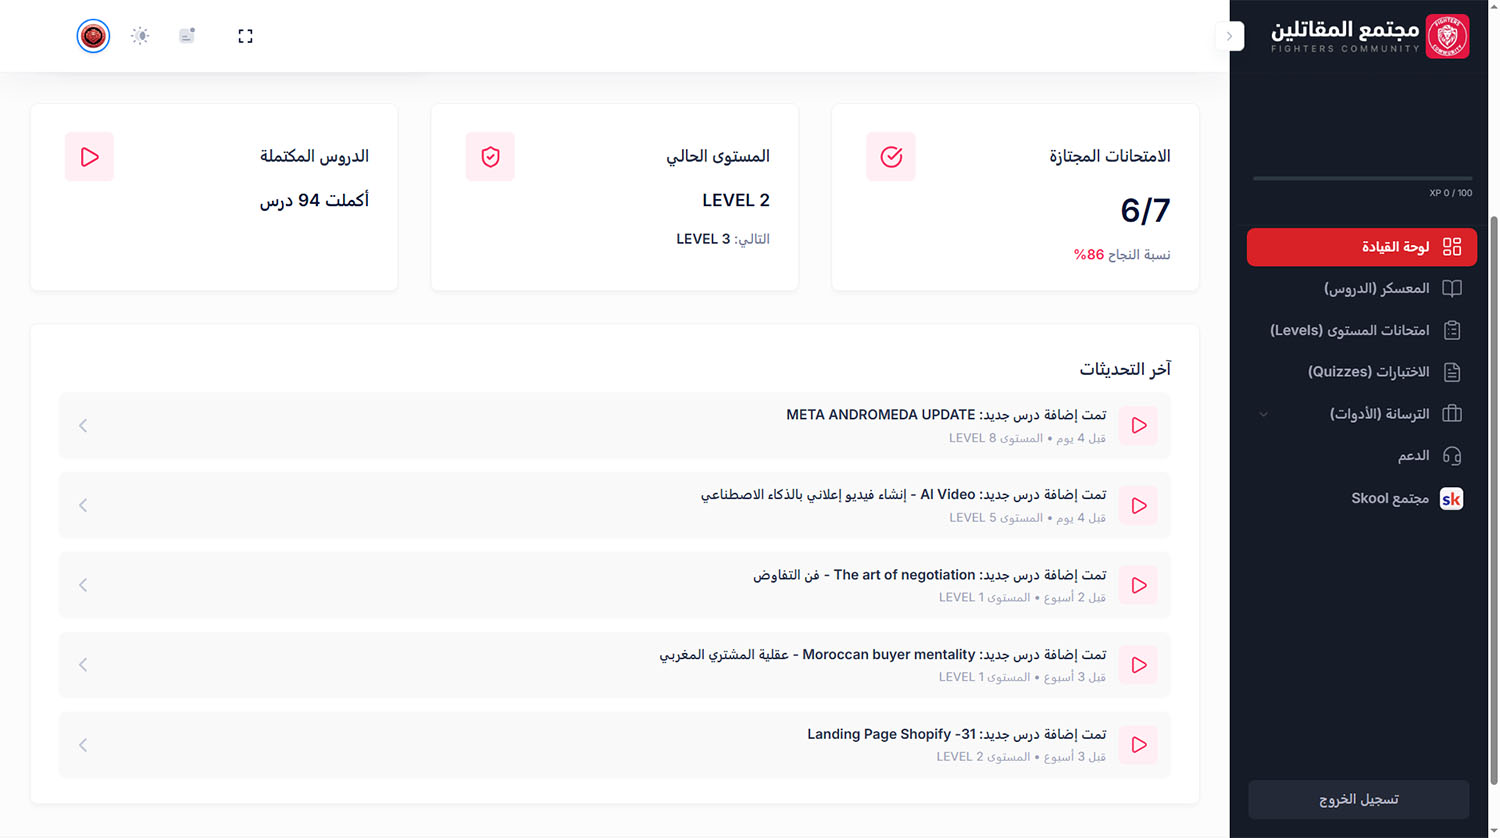This screenshot has height=838, width=1500.
Task: Click the Fighters Community logo
Action: (x=1369, y=36)
